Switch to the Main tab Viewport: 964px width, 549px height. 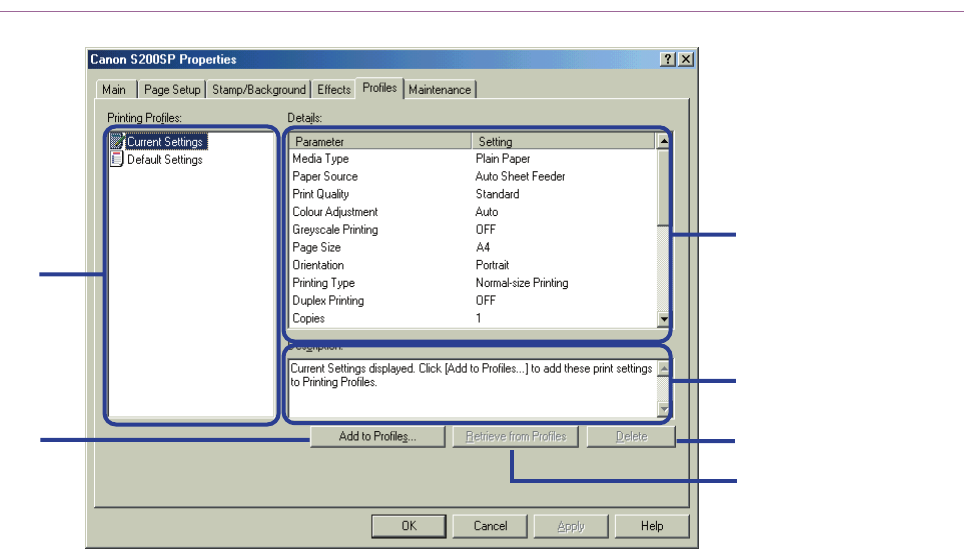click(x=114, y=90)
